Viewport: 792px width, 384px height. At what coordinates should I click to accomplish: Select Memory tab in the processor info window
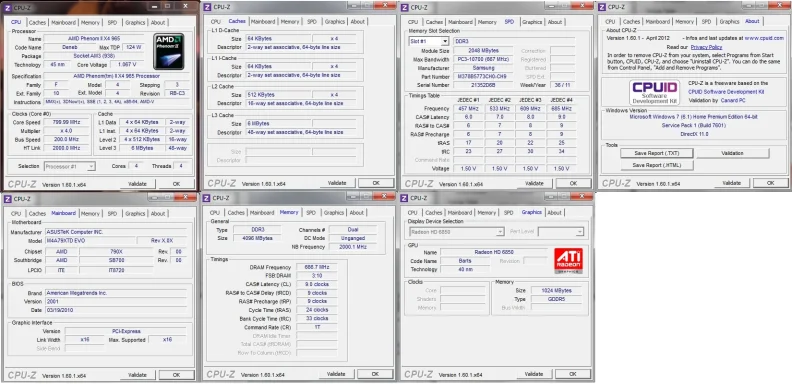point(90,23)
